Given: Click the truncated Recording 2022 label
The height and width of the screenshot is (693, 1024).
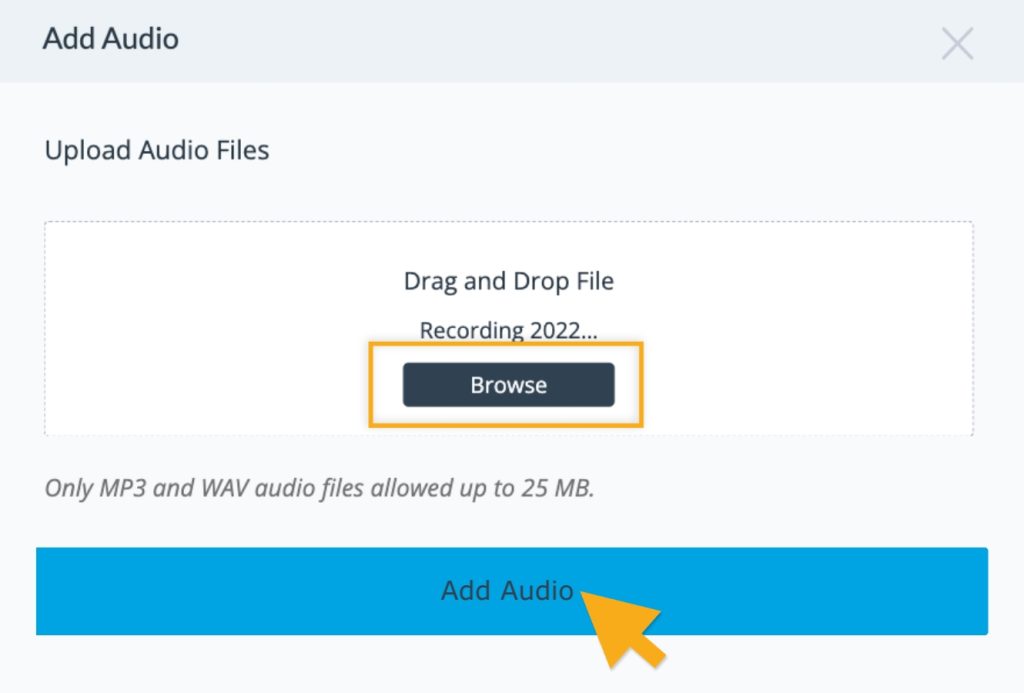Looking at the screenshot, I should pos(508,330).
